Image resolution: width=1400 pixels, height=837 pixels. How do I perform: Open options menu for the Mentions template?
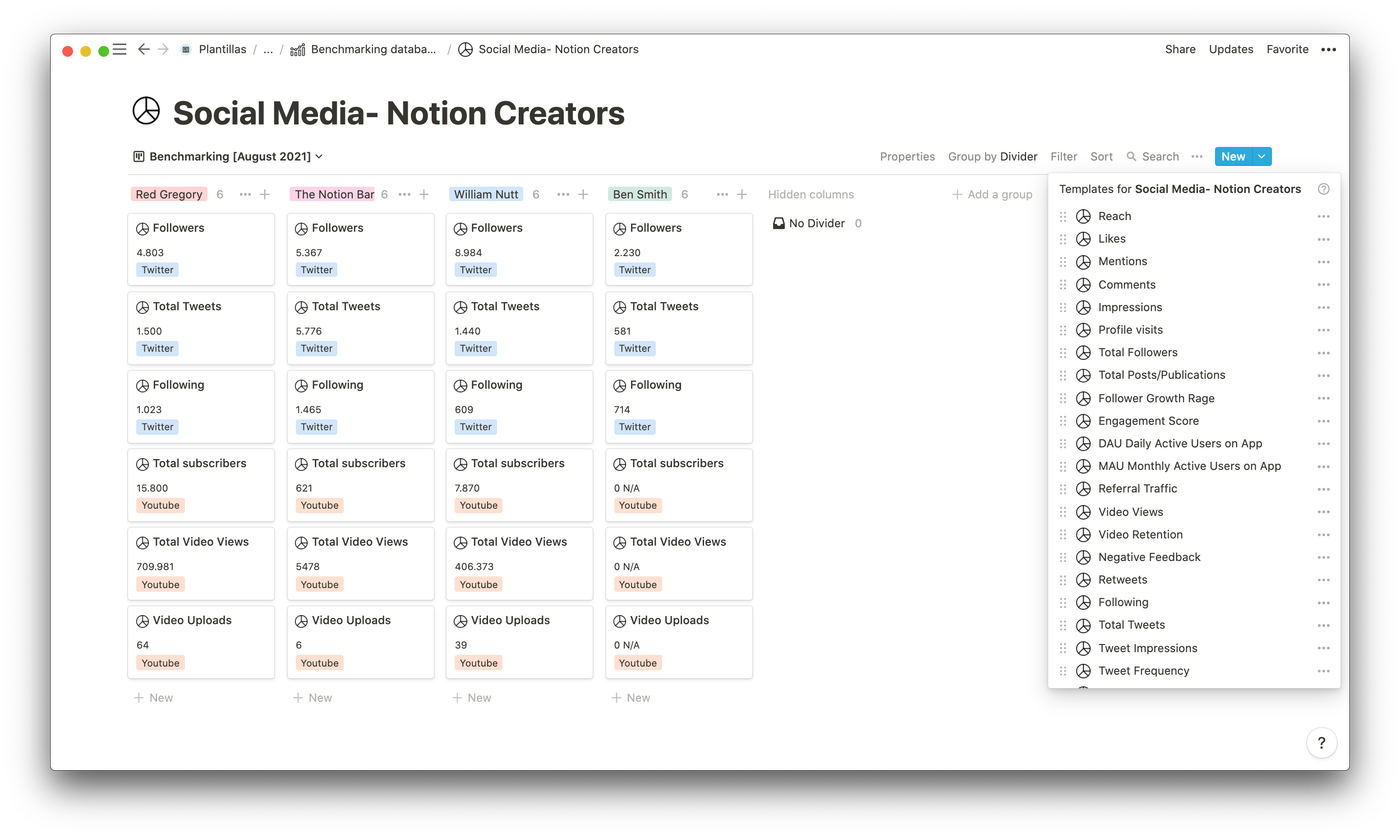[1323, 262]
